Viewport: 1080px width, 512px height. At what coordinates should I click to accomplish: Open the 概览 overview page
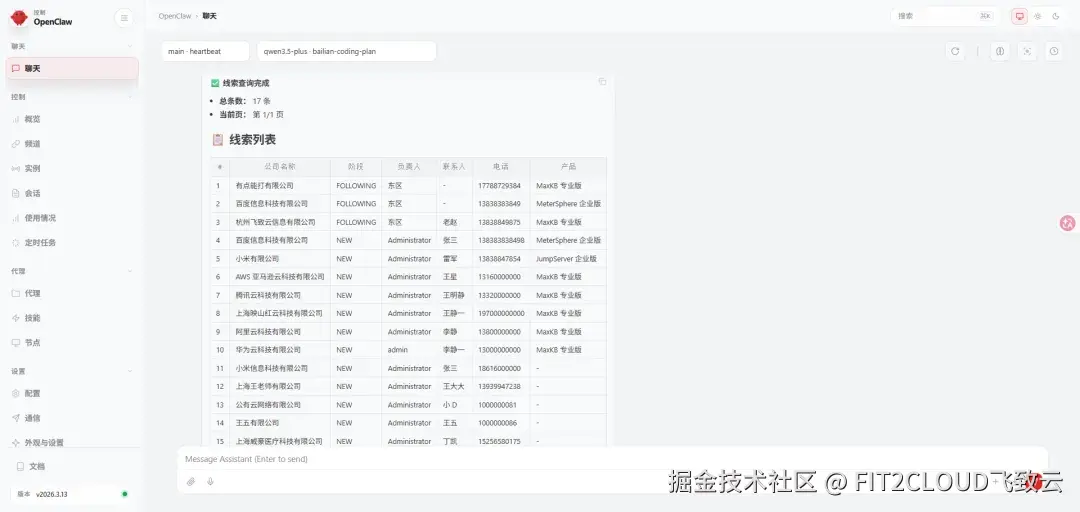pyautogui.click(x=72, y=119)
